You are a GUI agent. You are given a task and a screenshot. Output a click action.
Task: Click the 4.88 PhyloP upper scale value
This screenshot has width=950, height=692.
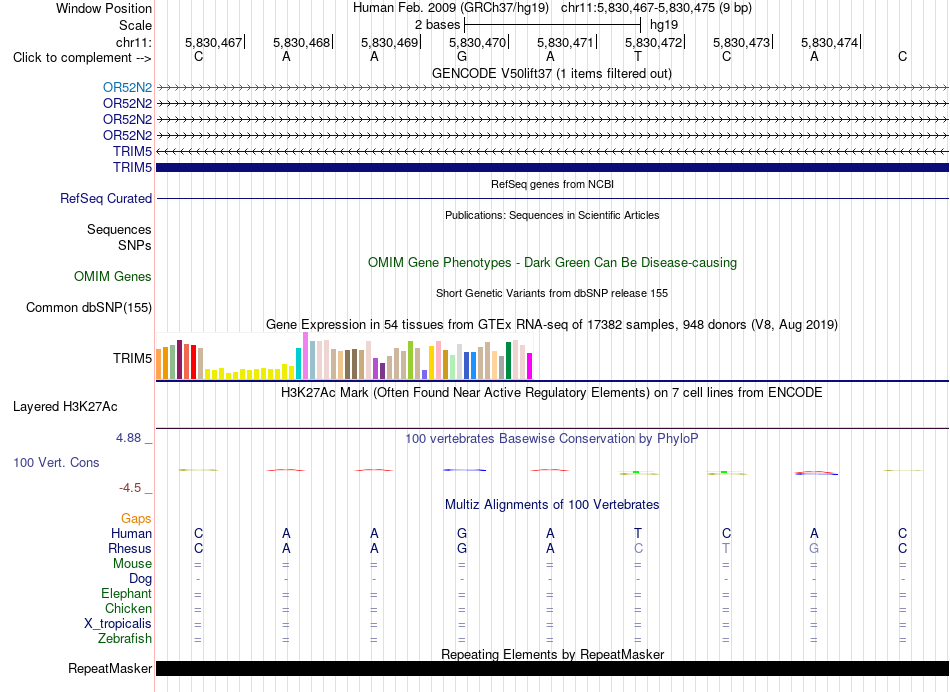point(128,437)
